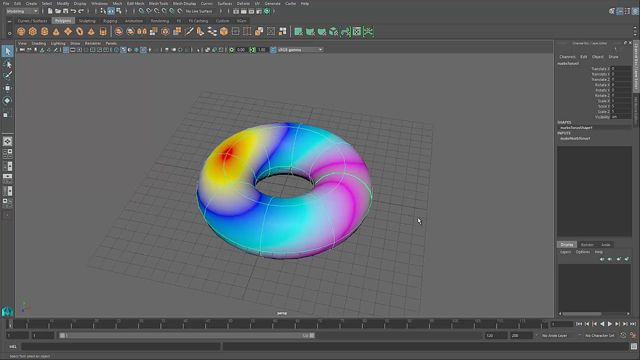Create a polygon plane from the shelf
Screen dimensions: 640x360
[x=68, y=31]
